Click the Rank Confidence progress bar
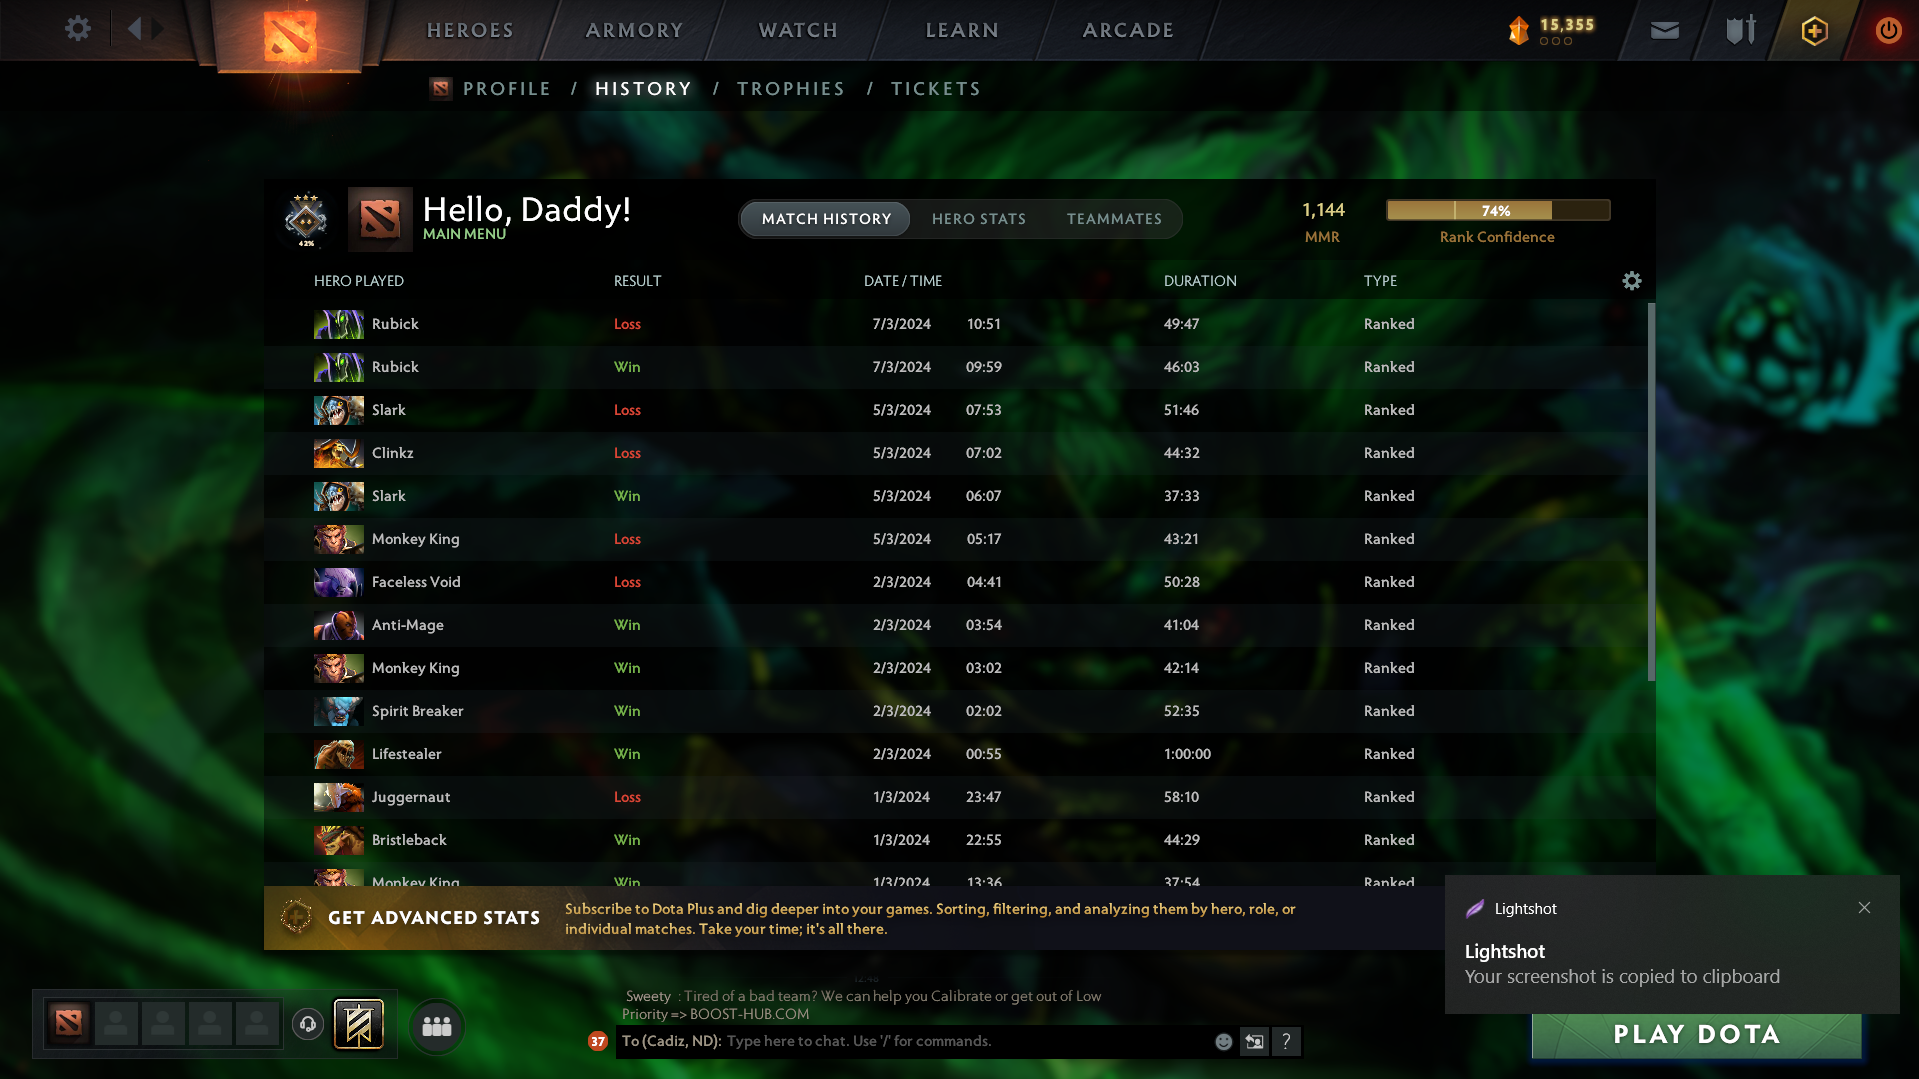Viewport: 1919px width, 1079px height. (x=1497, y=210)
